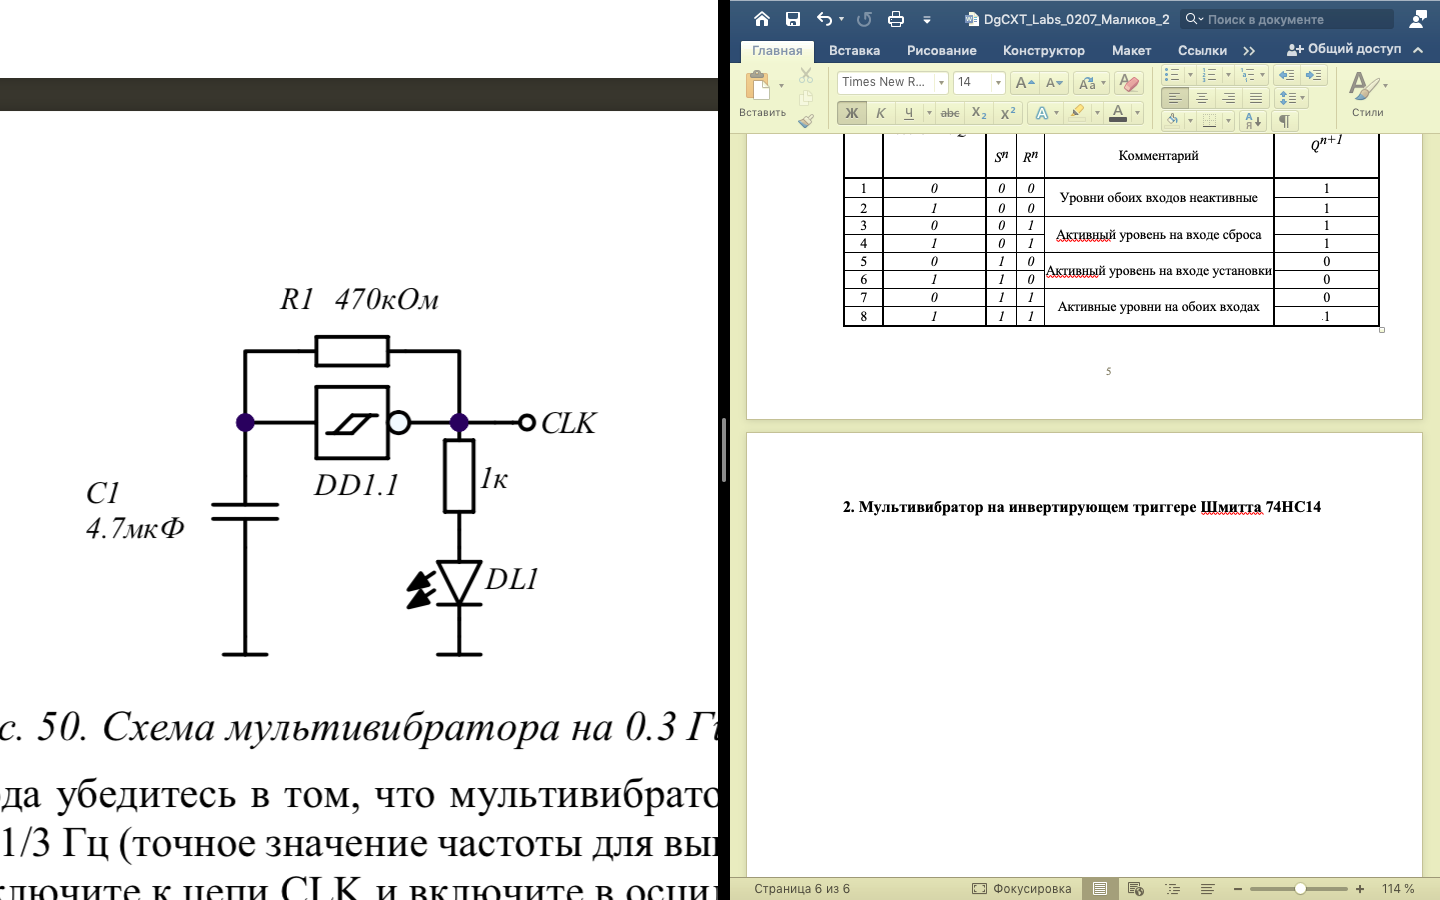Open the Ссылки ribbon tab

(x=1202, y=50)
